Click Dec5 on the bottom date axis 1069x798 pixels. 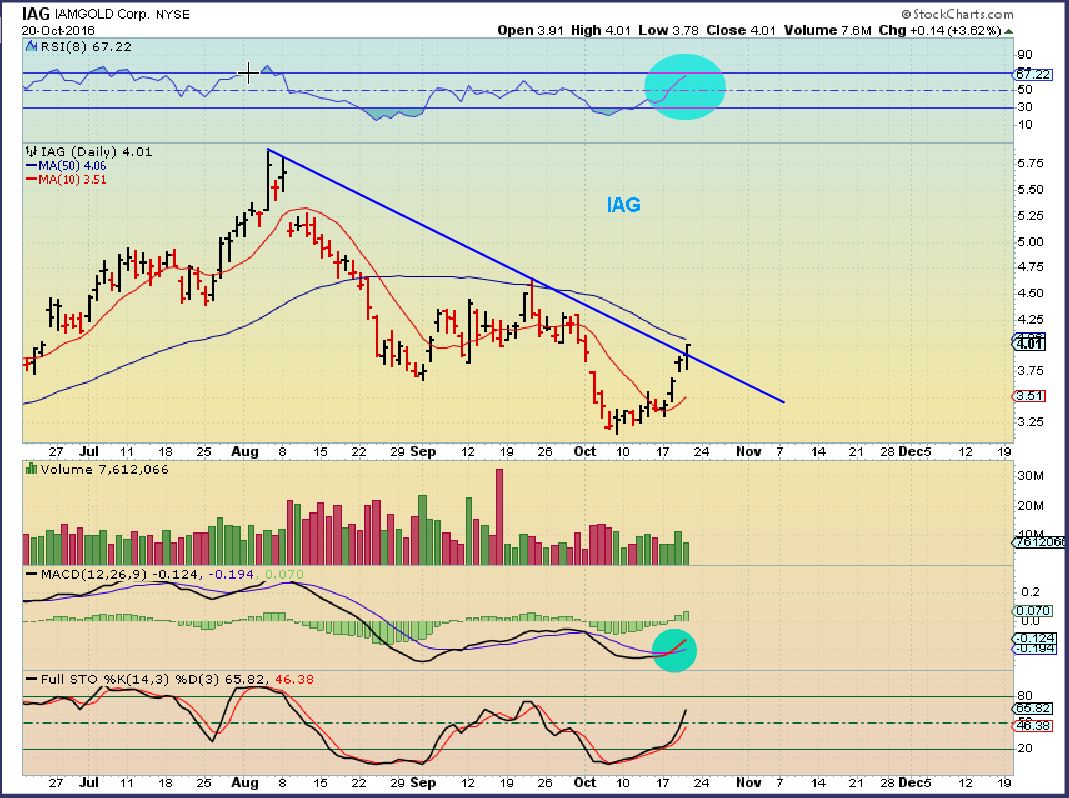point(915,782)
